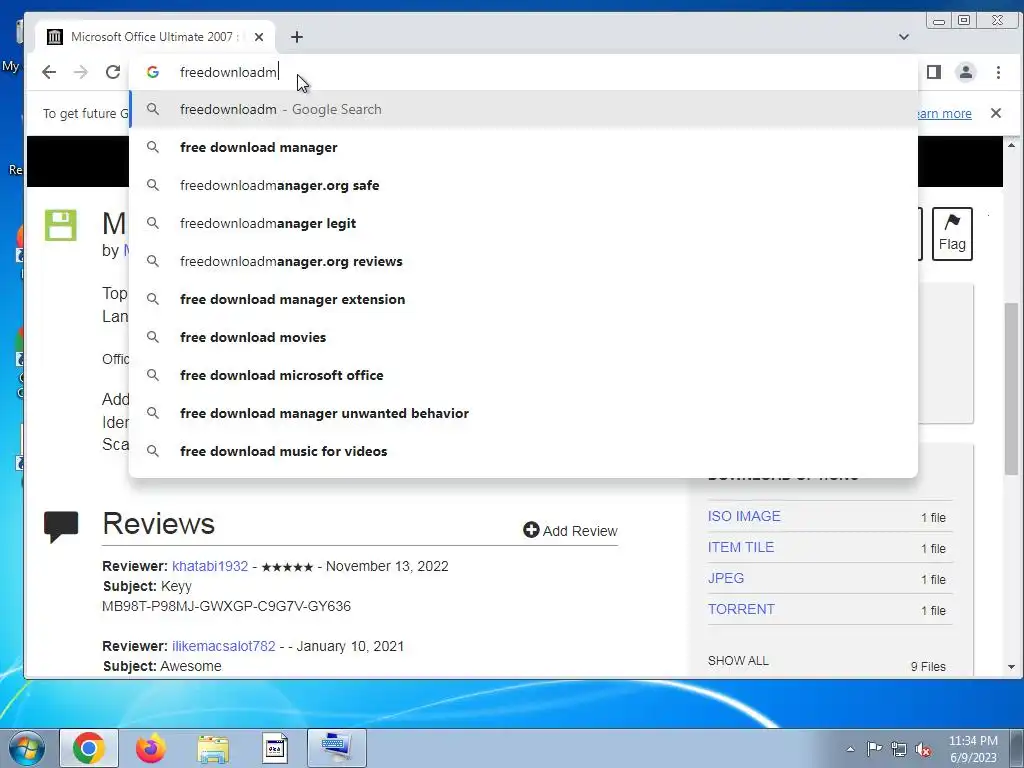The height and width of the screenshot is (768, 1024).
Task: Dismiss the info bar with X
Action: [x=996, y=113]
